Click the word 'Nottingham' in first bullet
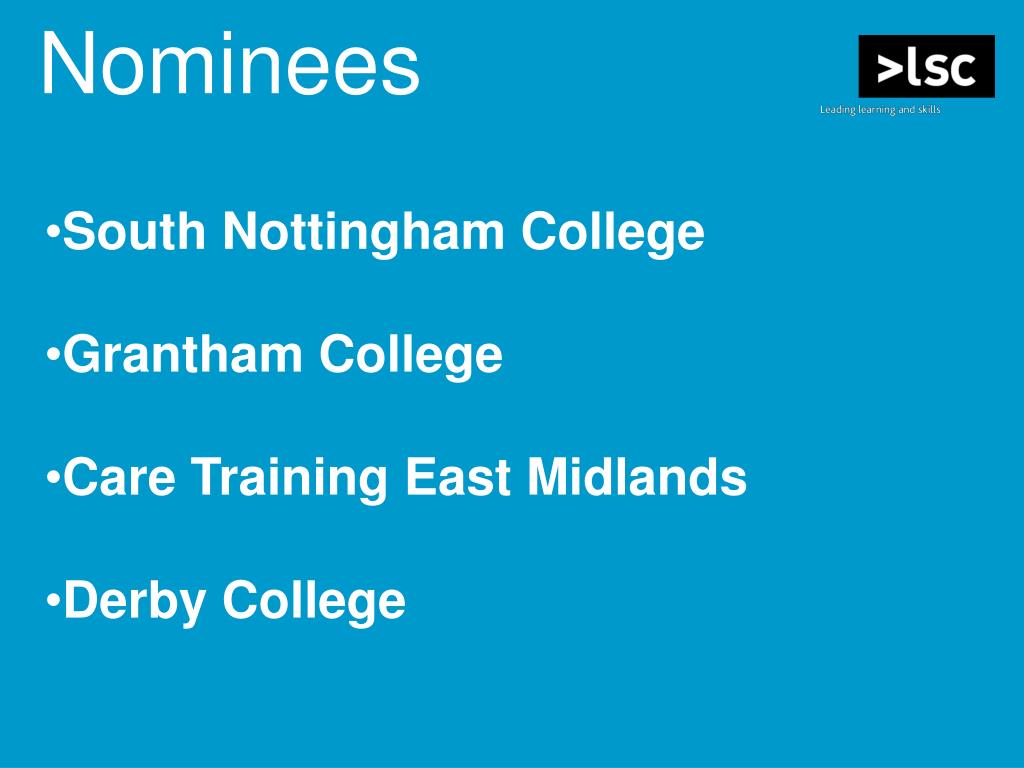 pyautogui.click(x=364, y=232)
